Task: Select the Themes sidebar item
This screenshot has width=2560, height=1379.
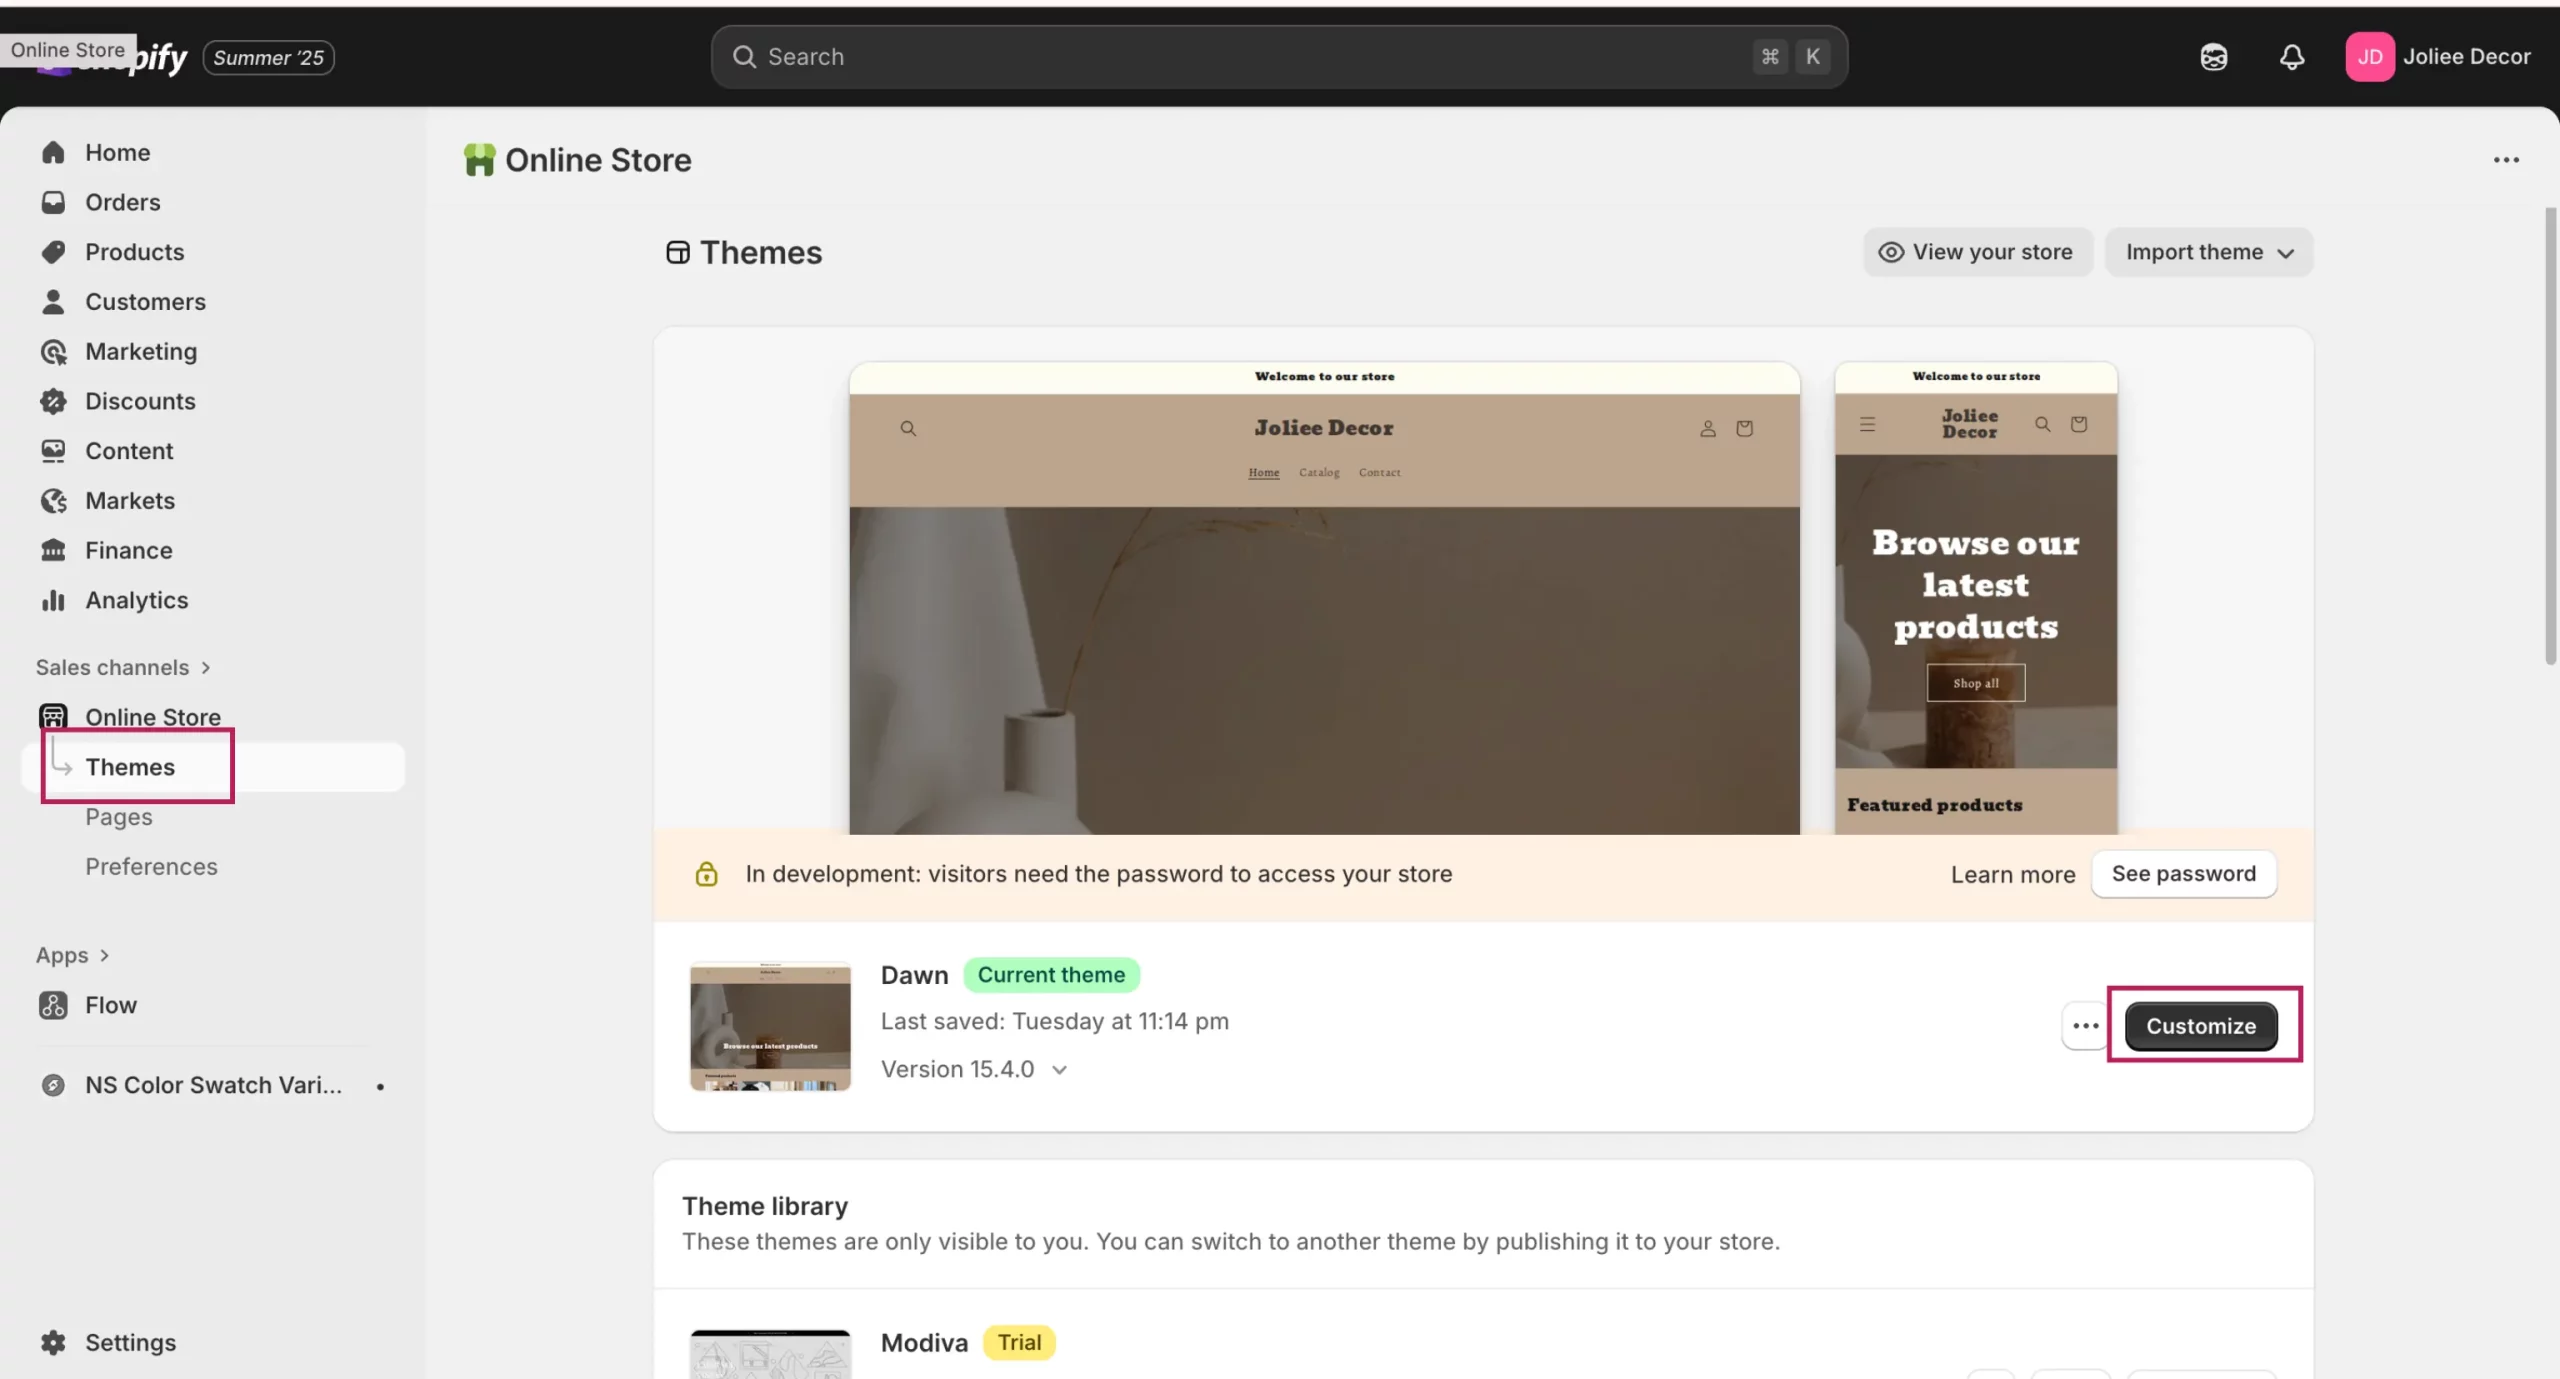Action: tap(213, 767)
